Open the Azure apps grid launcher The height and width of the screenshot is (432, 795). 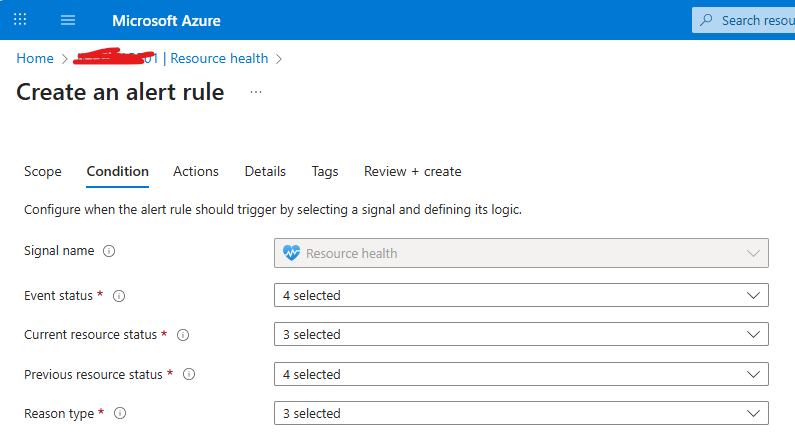[x=20, y=20]
